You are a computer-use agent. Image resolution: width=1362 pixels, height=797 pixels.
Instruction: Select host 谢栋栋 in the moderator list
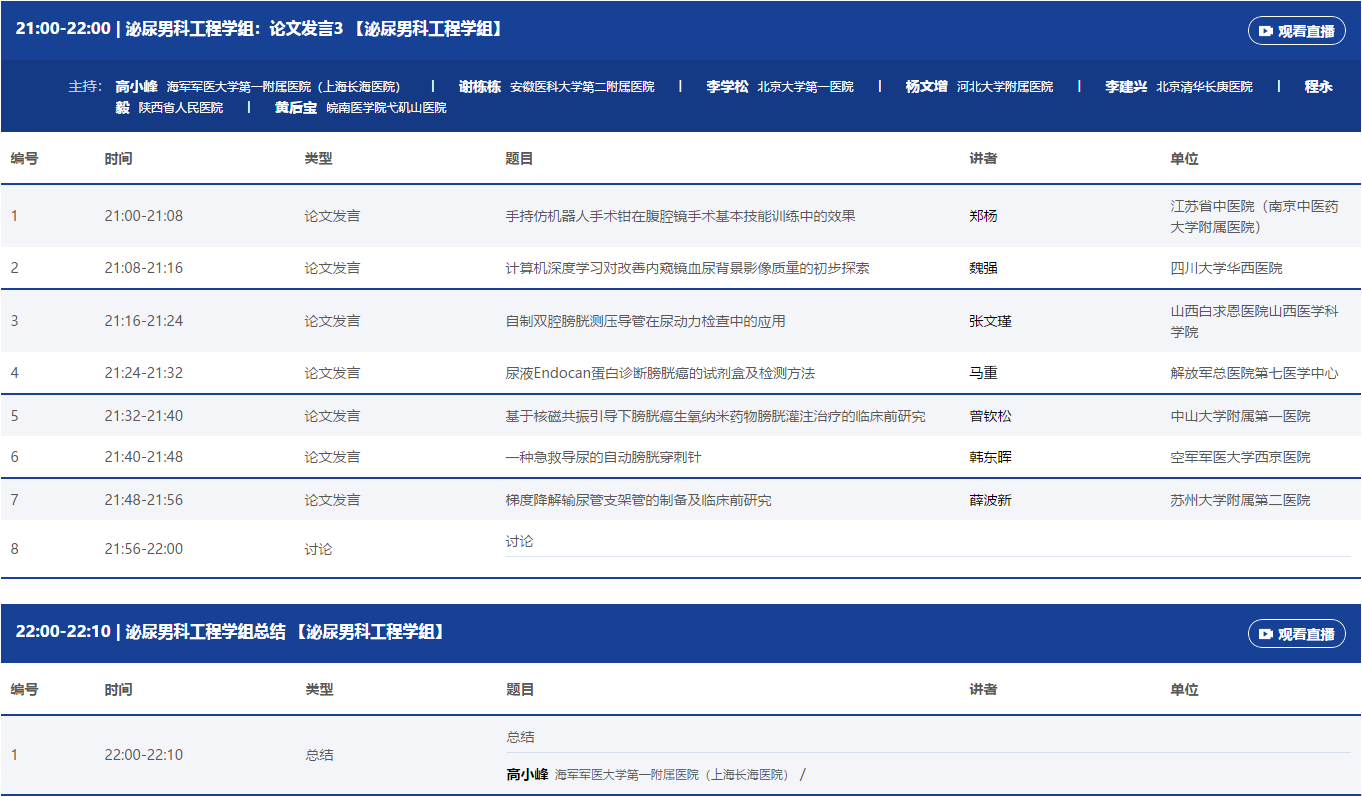479,87
